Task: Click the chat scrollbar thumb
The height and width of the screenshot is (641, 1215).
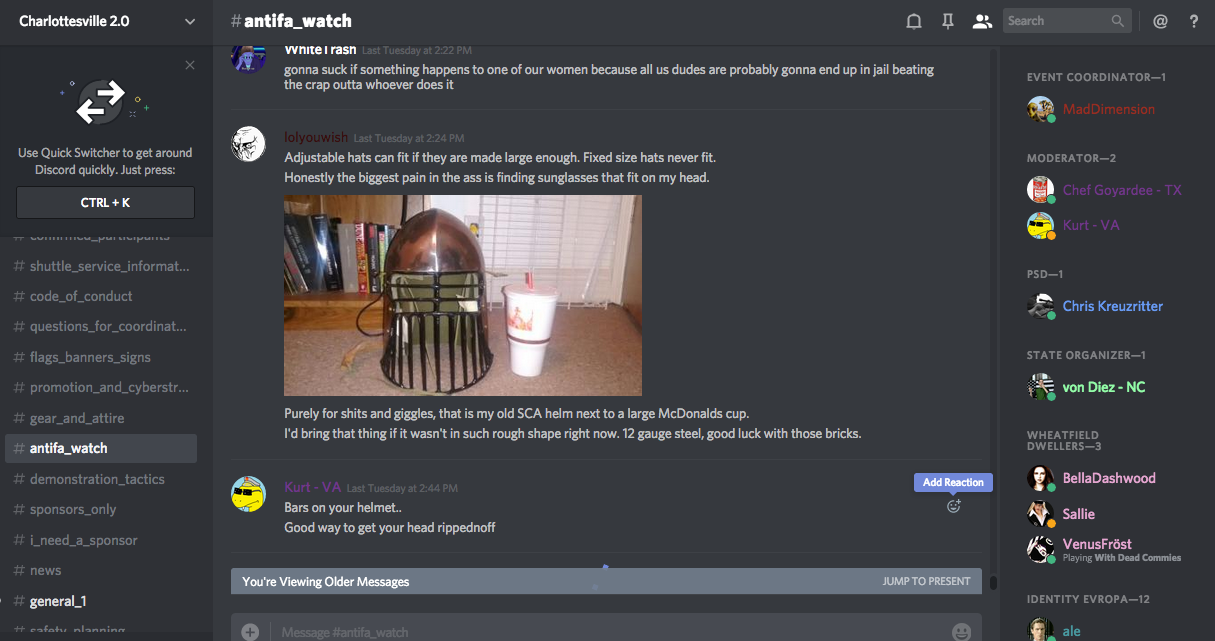Action: [993, 582]
